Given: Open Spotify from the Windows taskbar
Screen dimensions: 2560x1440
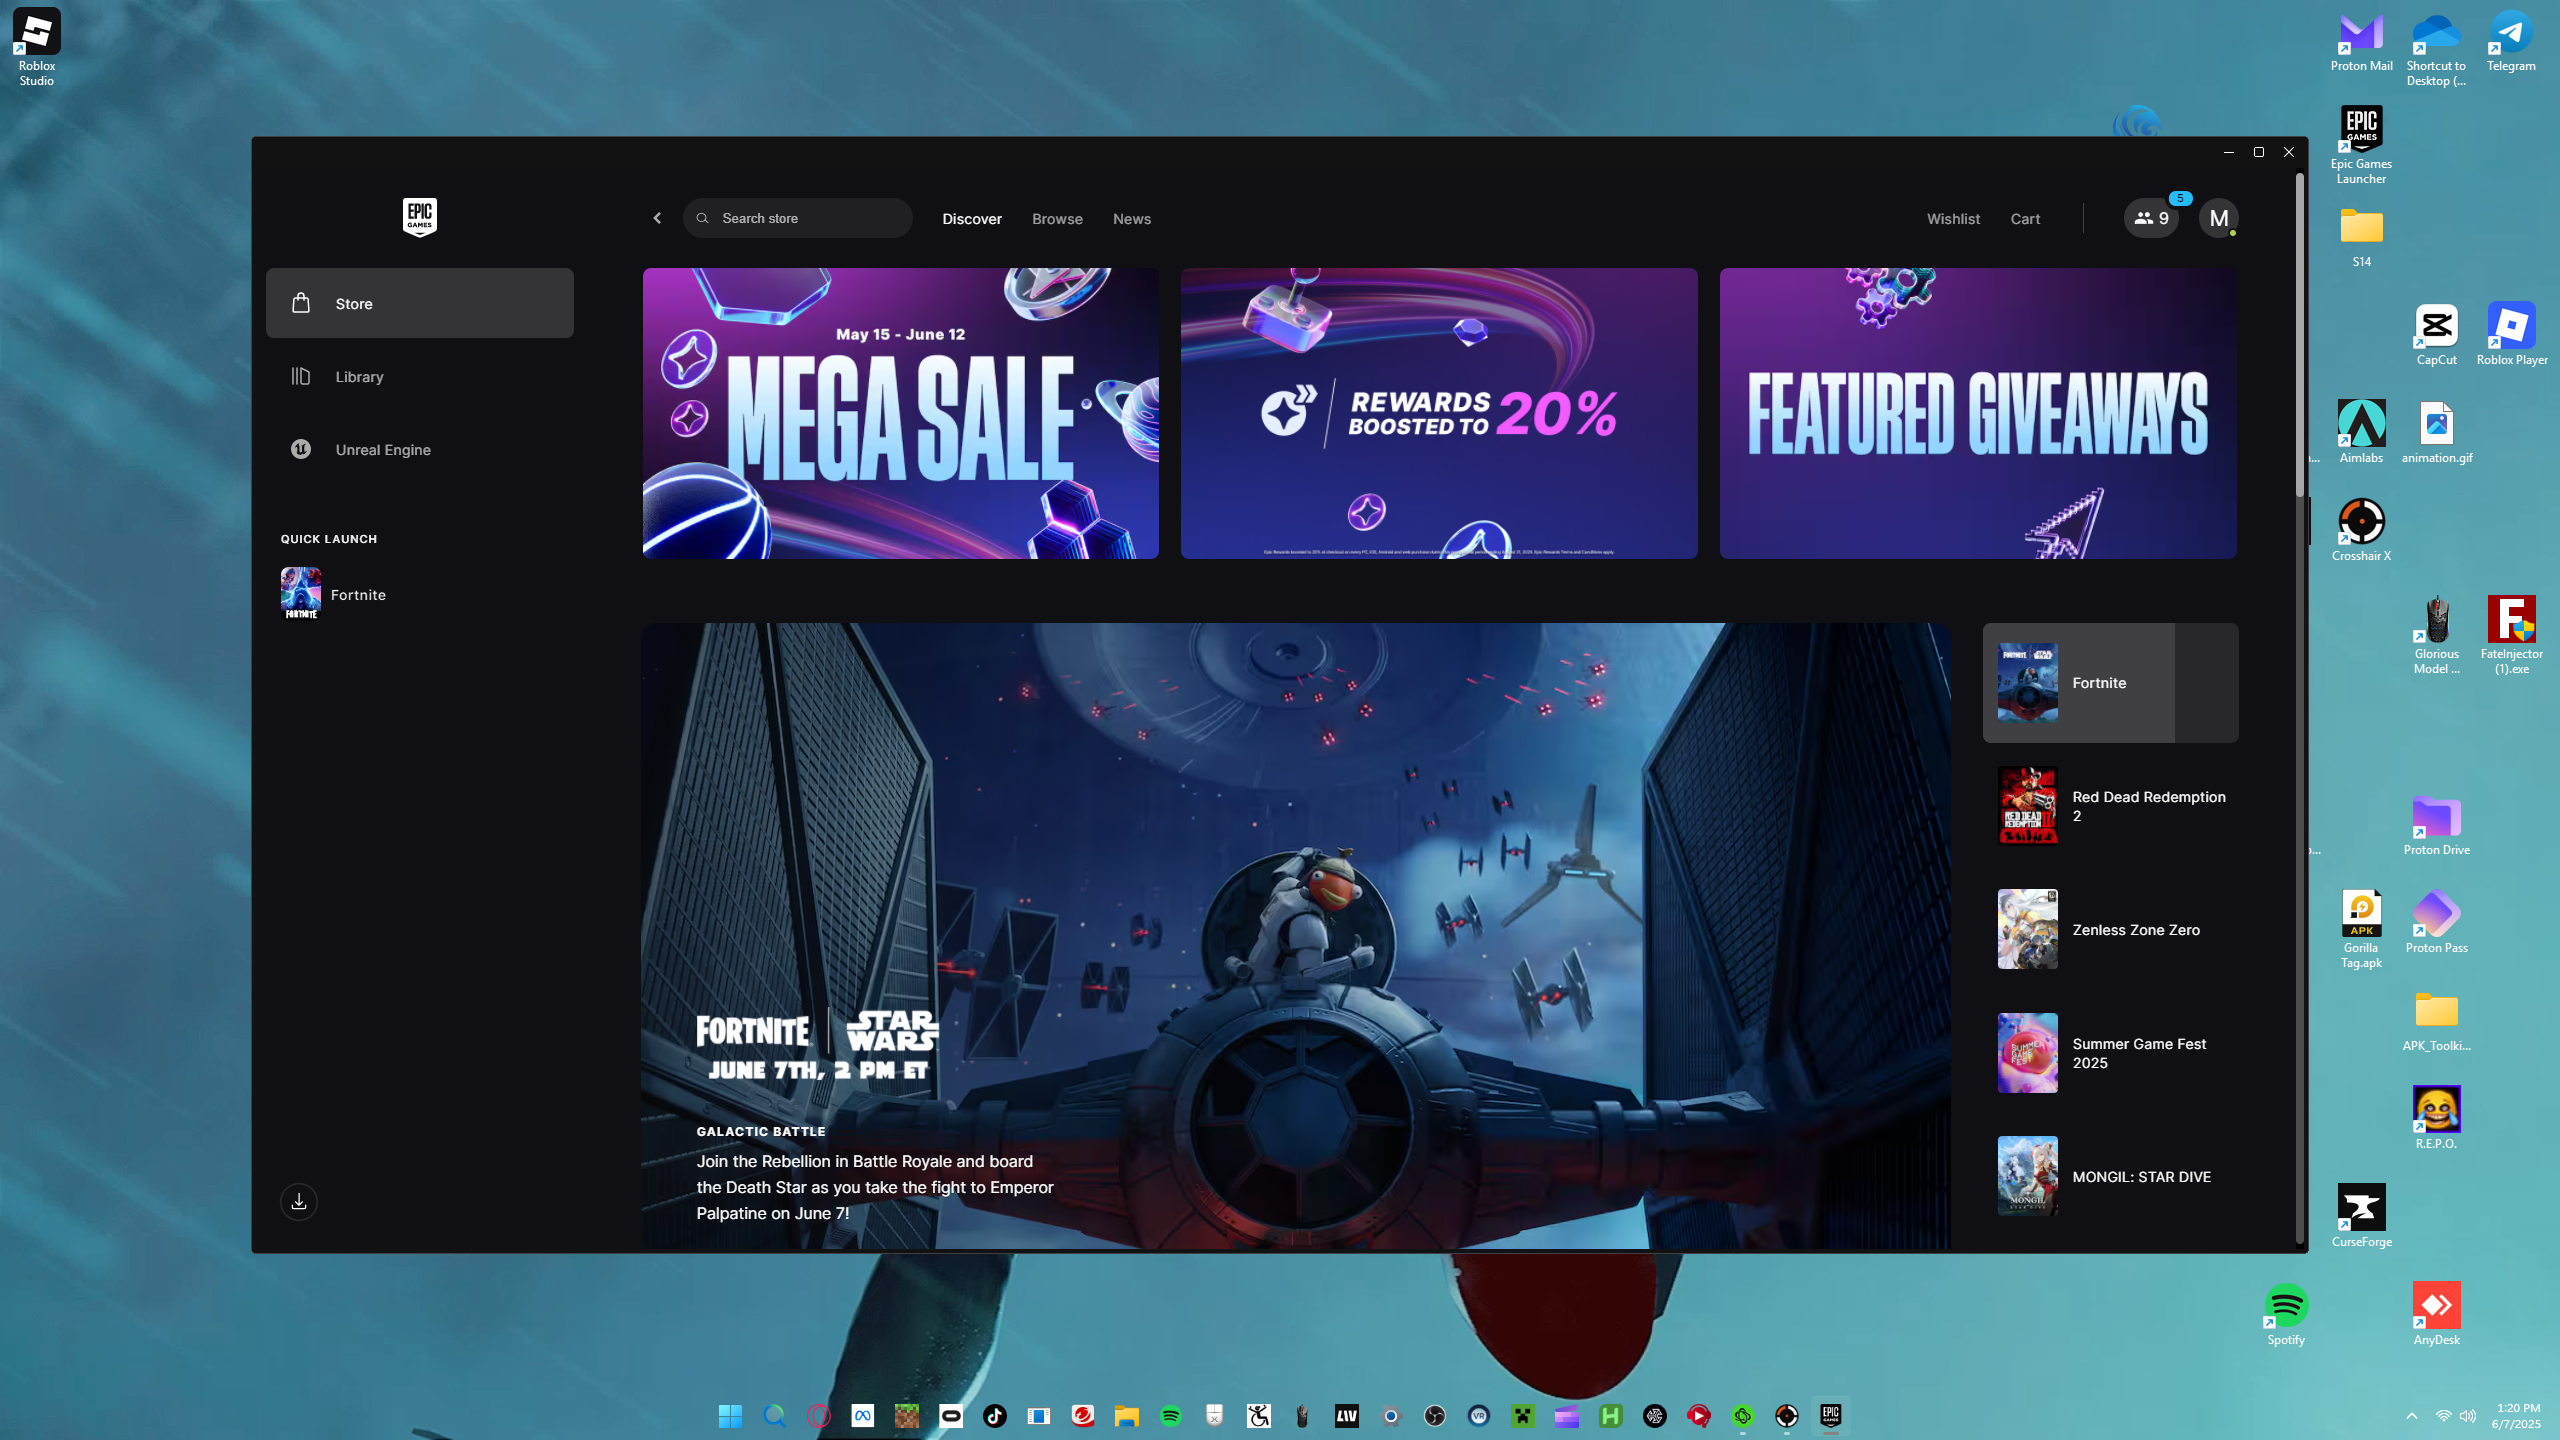Looking at the screenshot, I should (1170, 1416).
